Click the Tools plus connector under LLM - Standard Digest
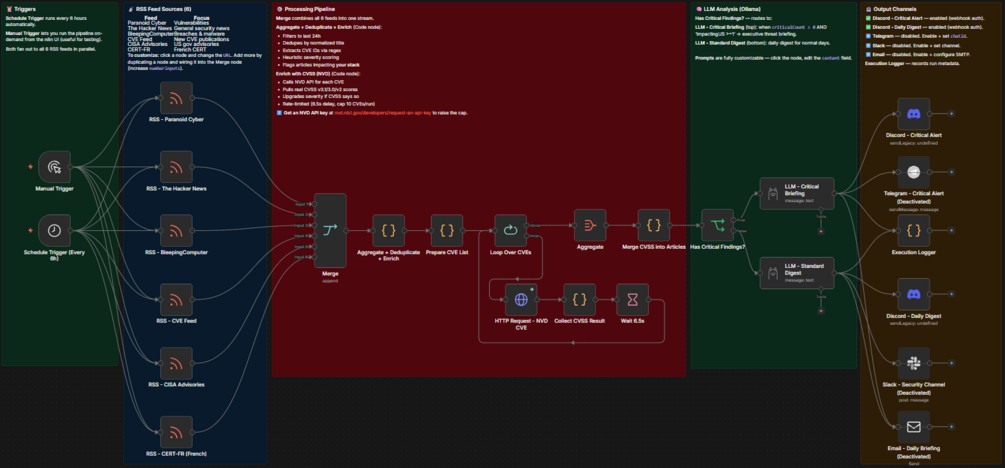Screen dimensions: 1005x468 (x=820, y=310)
